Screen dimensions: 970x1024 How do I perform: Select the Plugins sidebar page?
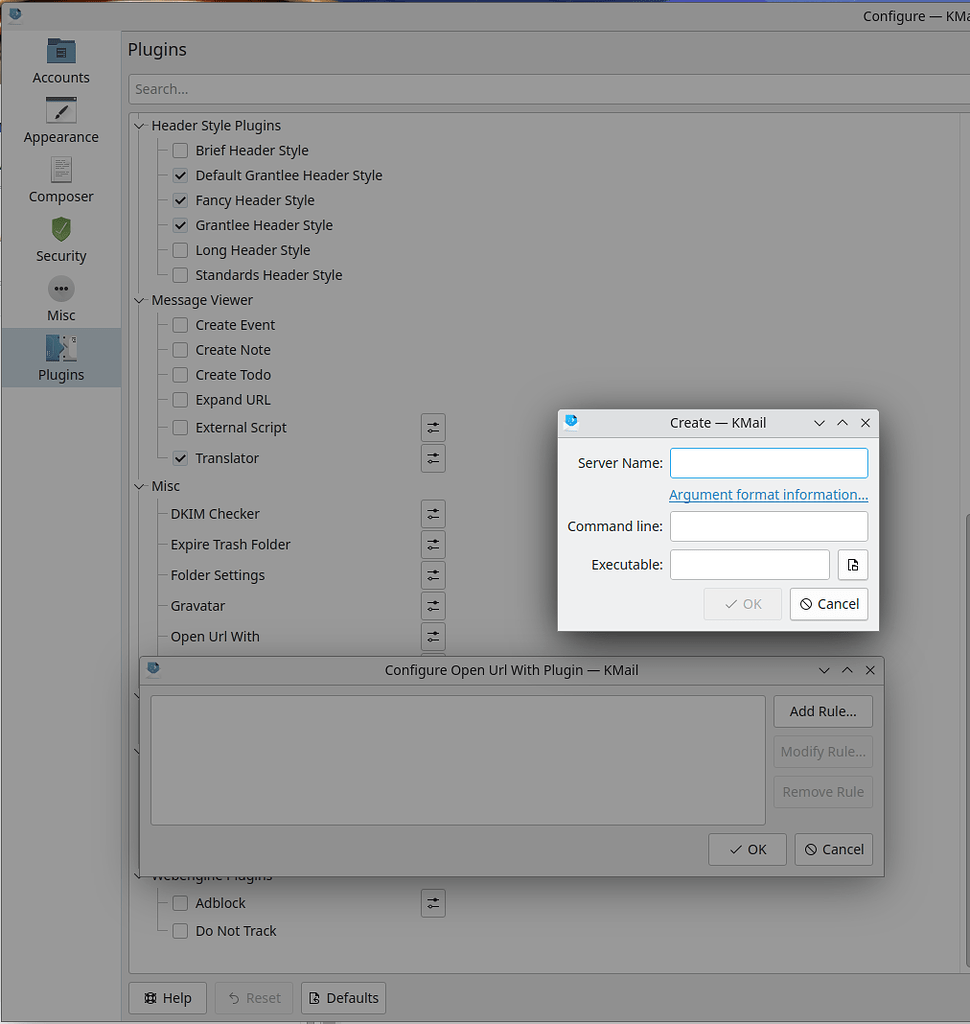click(x=61, y=358)
